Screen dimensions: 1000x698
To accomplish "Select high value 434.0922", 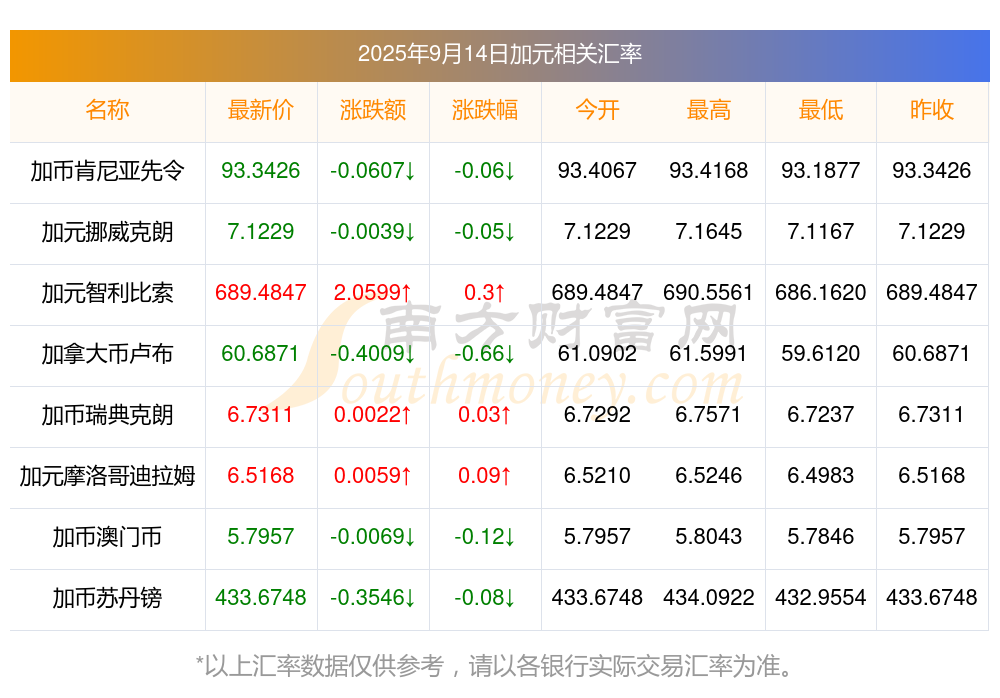I will (x=709, y=598).
